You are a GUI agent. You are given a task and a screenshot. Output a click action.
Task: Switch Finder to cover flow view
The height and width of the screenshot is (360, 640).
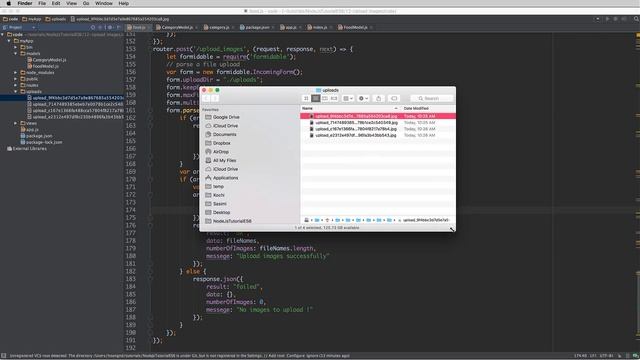click(x=334, y=98)
